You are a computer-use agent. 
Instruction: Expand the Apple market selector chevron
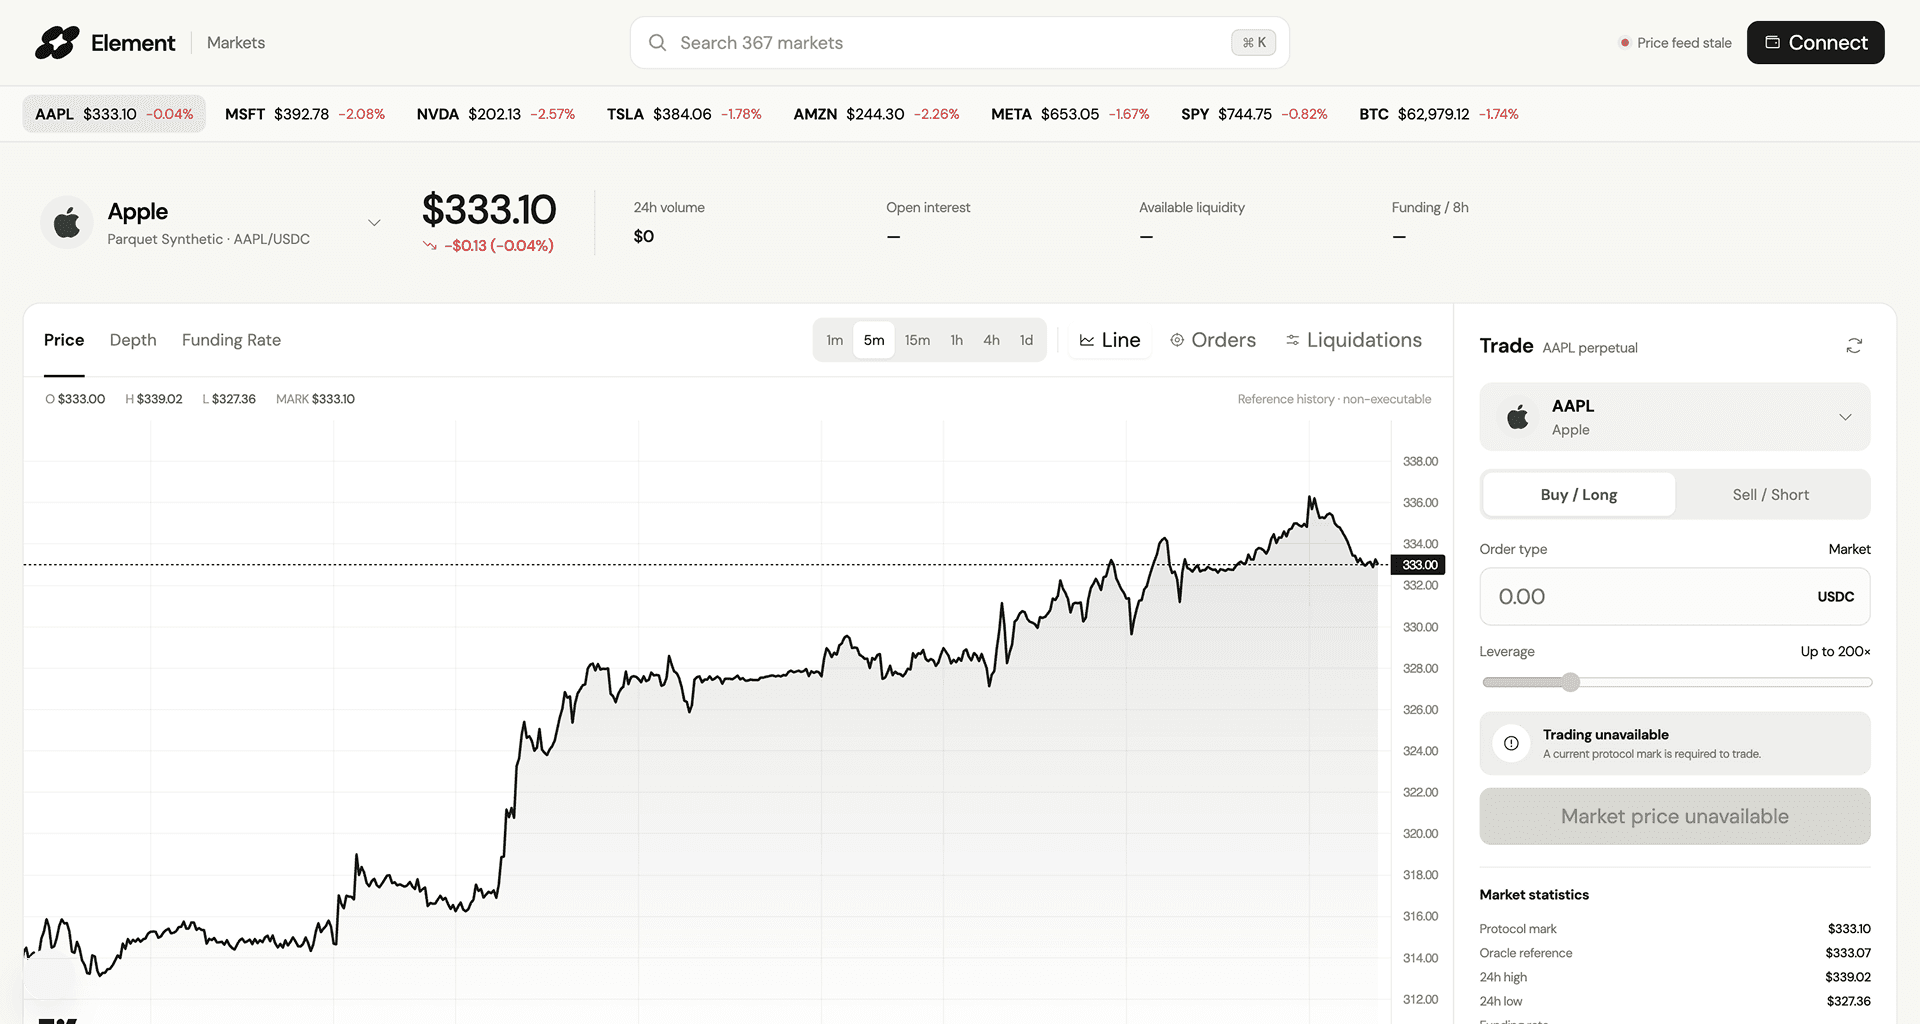pyautogui.click(x=374, y=223)
